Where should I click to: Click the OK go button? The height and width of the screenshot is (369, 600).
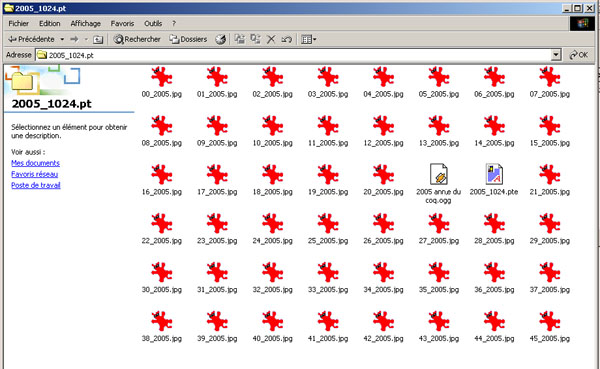pos(579,55)
